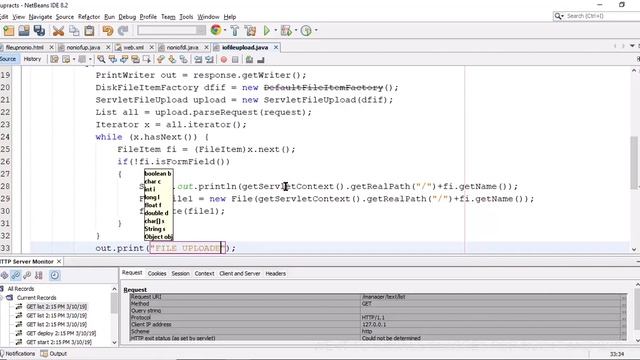The height and width of the screenshot is (360, 640).
Task: Toggle Highlight Search in editor toolbar
Action: click(x=135, y=60)
